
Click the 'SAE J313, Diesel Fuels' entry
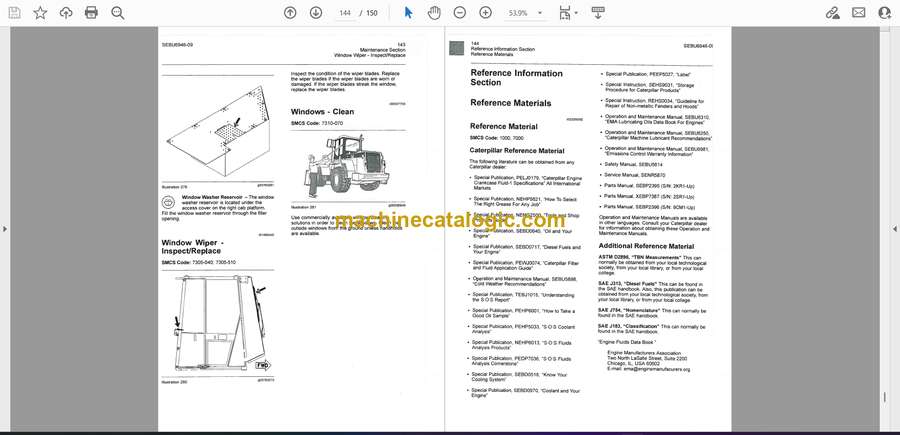pos(653,292)
